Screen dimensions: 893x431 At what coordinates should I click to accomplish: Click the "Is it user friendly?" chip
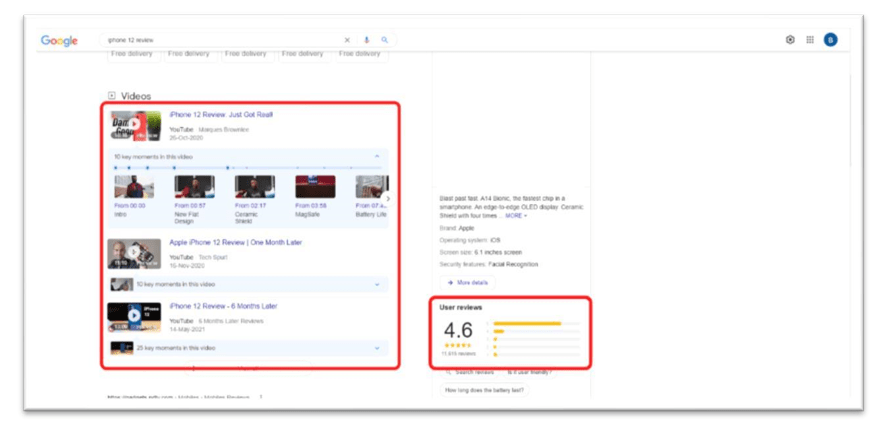tap(530, 372)
